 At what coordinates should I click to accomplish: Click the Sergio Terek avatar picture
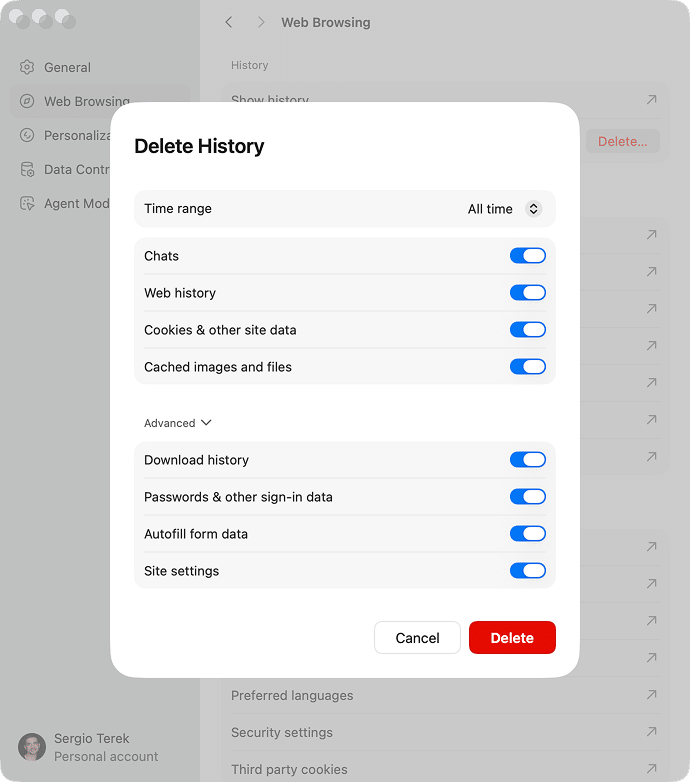click(32, 747)
